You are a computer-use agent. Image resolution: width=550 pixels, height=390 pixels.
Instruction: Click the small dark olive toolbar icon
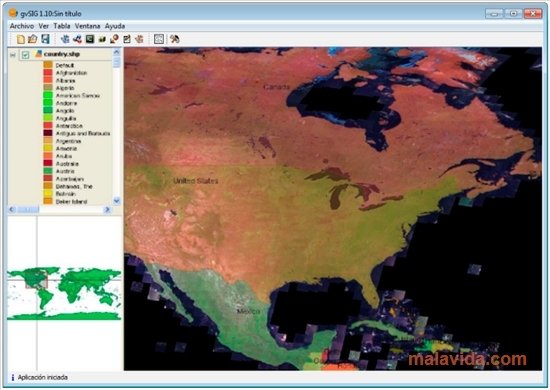(102, 39)
